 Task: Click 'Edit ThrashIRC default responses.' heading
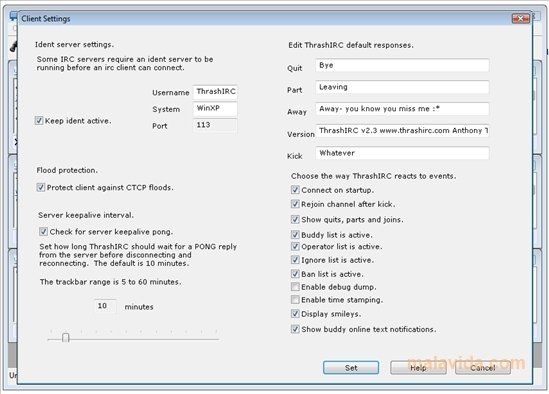point(351,45)
